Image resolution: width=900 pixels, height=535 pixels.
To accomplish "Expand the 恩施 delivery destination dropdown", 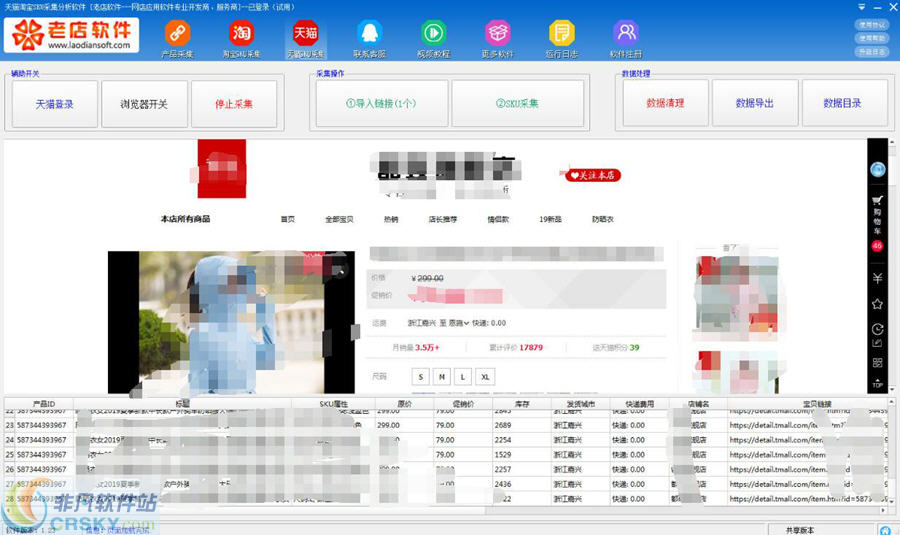I will [459, 323].
